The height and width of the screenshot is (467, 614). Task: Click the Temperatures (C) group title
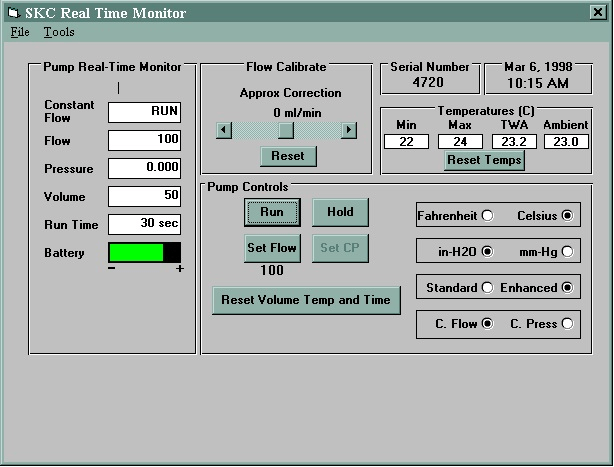pos(486,111)
